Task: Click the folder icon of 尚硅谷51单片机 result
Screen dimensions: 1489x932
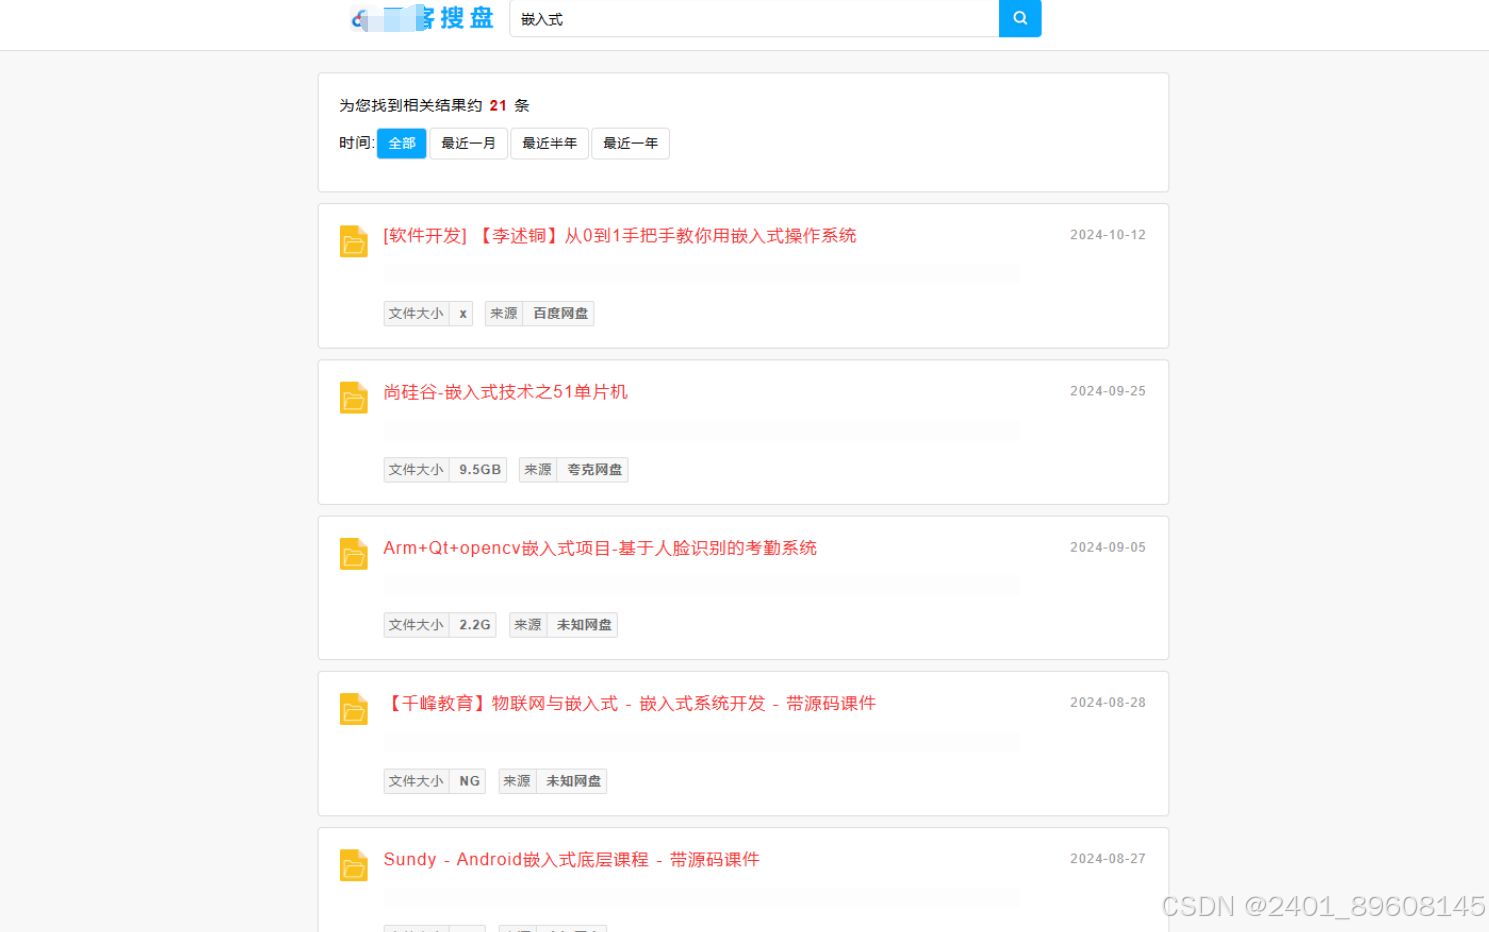Action: pos(353,397)
